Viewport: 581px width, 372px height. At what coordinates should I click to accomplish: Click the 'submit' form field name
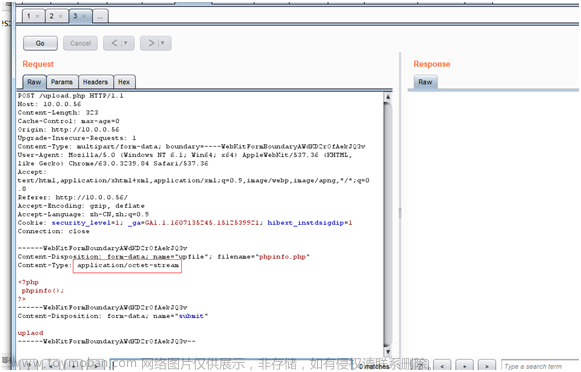tap(191, 316)
